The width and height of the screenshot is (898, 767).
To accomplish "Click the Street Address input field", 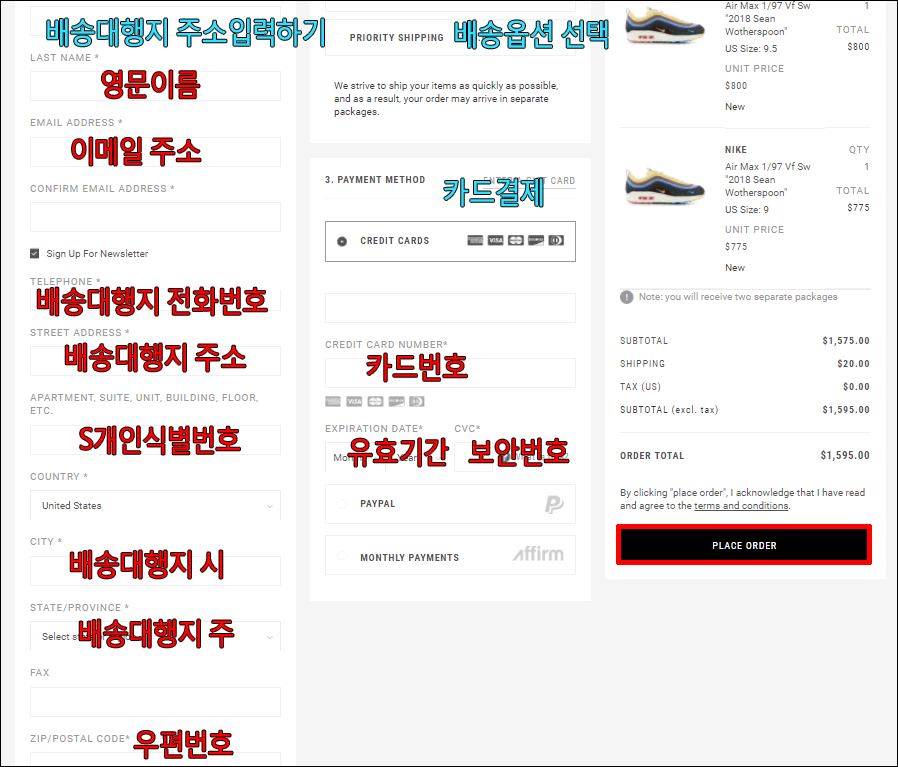I will click(x=155, y=361).
